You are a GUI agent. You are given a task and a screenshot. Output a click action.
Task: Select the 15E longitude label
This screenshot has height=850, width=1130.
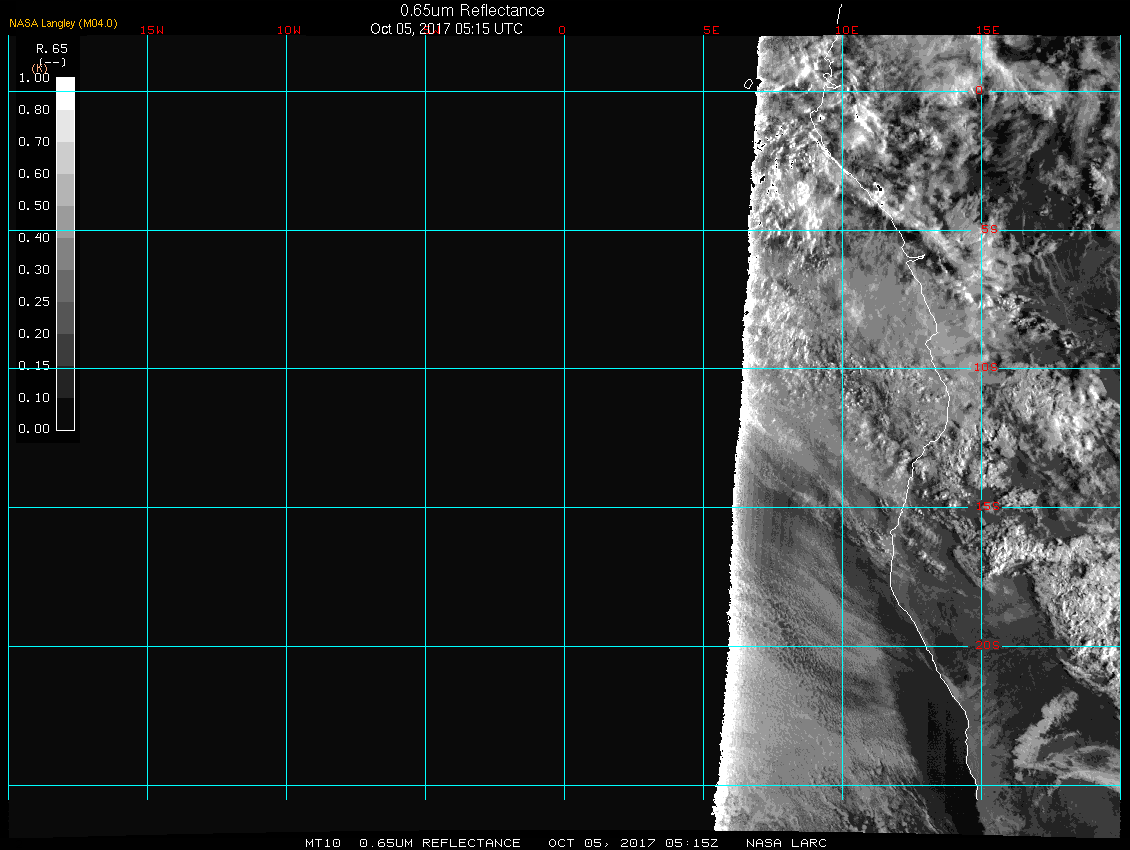pyautogui.click(x=988, y=30)
